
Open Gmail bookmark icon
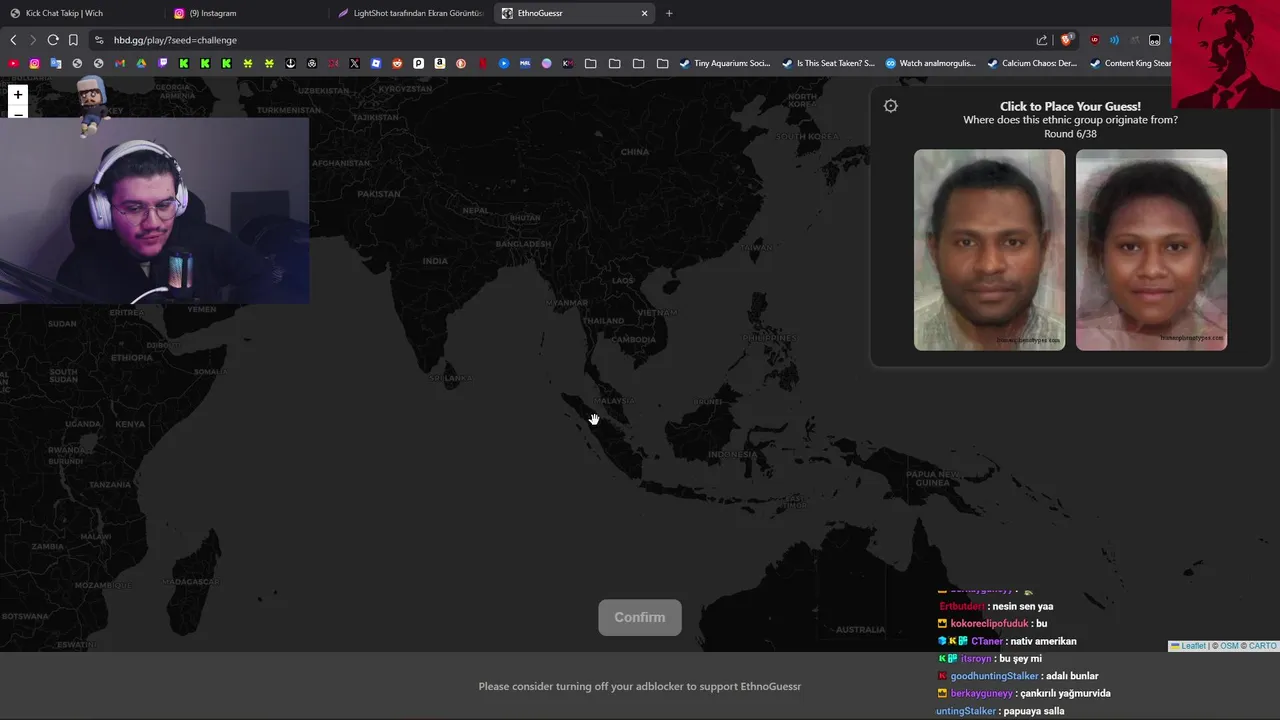pos(120,63)
